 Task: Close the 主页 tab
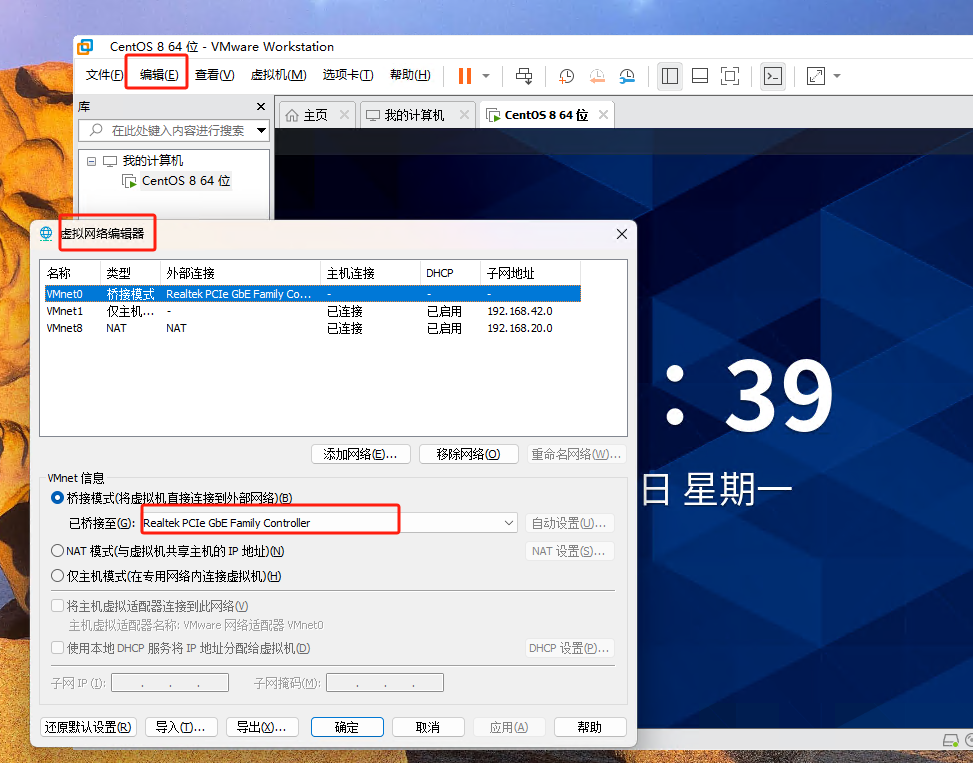coord(344,115)
